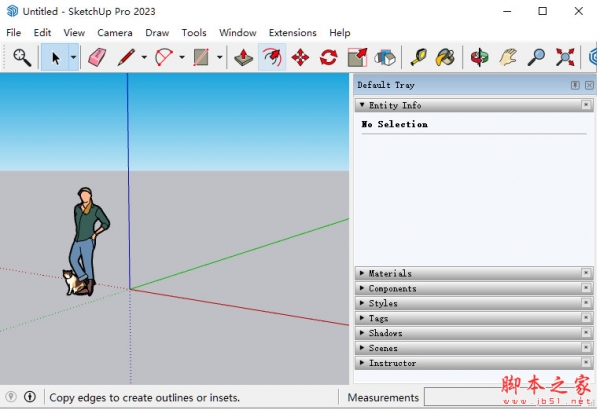Close the Components panel
600x410 pixels.
[x=586, y=287]
